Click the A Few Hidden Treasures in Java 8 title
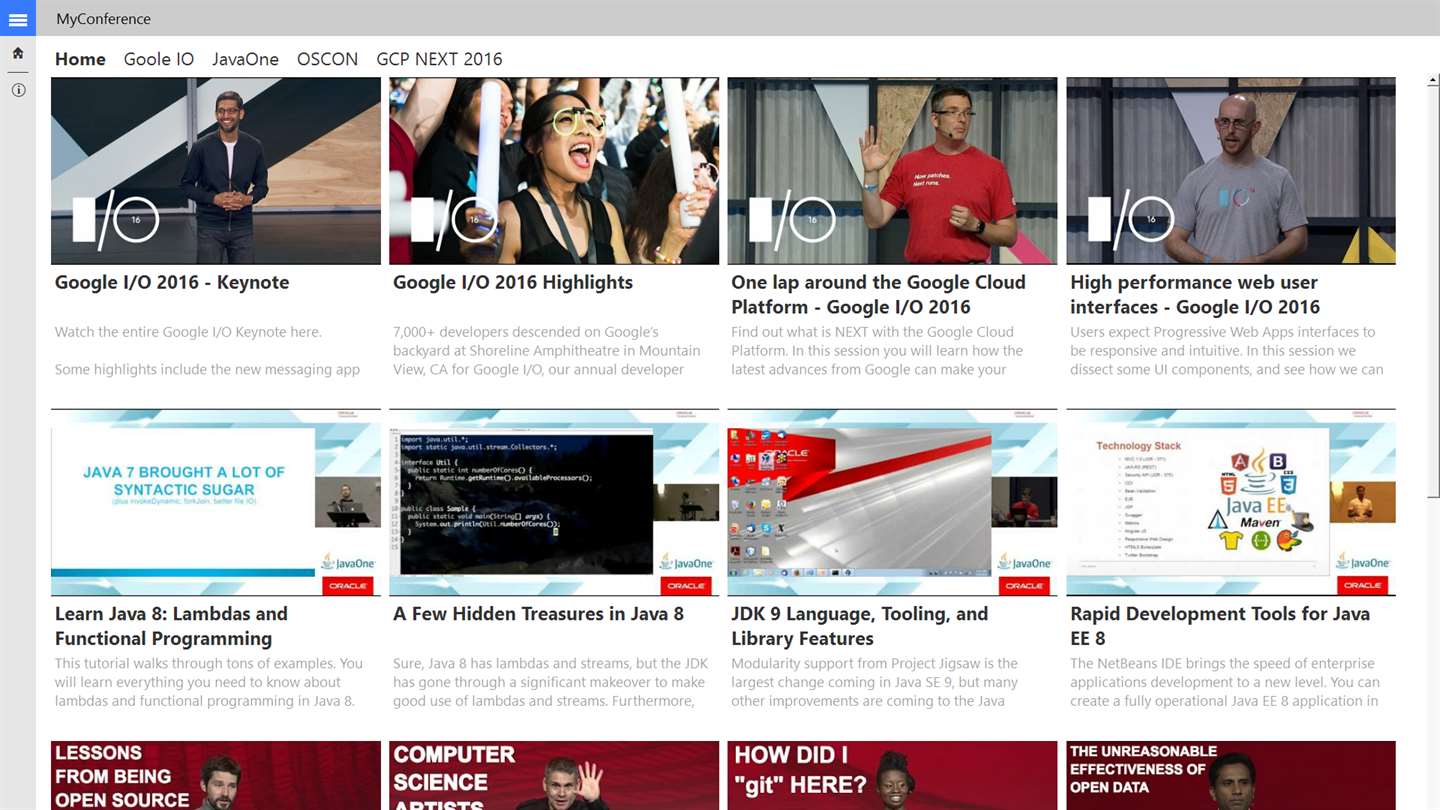Viewport: 1440px width, 810px height. pos(538,614)
